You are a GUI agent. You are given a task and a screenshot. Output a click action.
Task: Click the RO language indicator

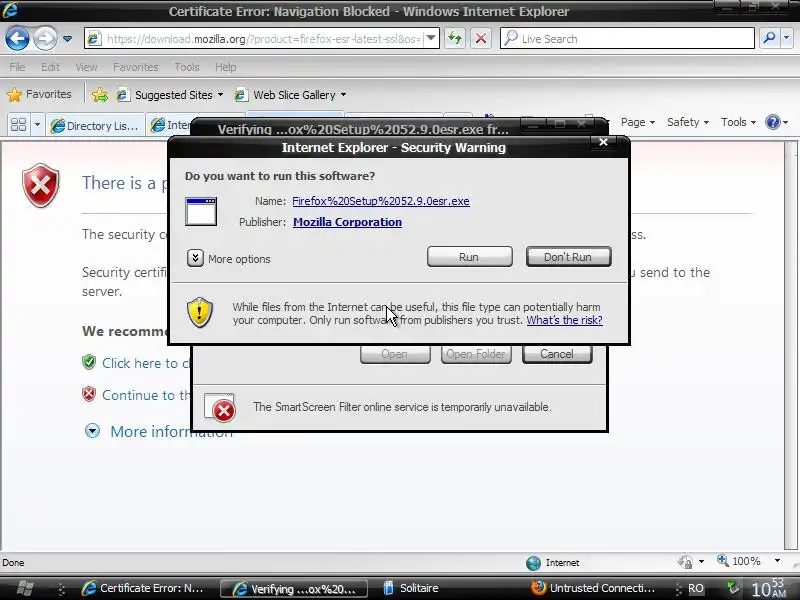click(x=695, y=588)
